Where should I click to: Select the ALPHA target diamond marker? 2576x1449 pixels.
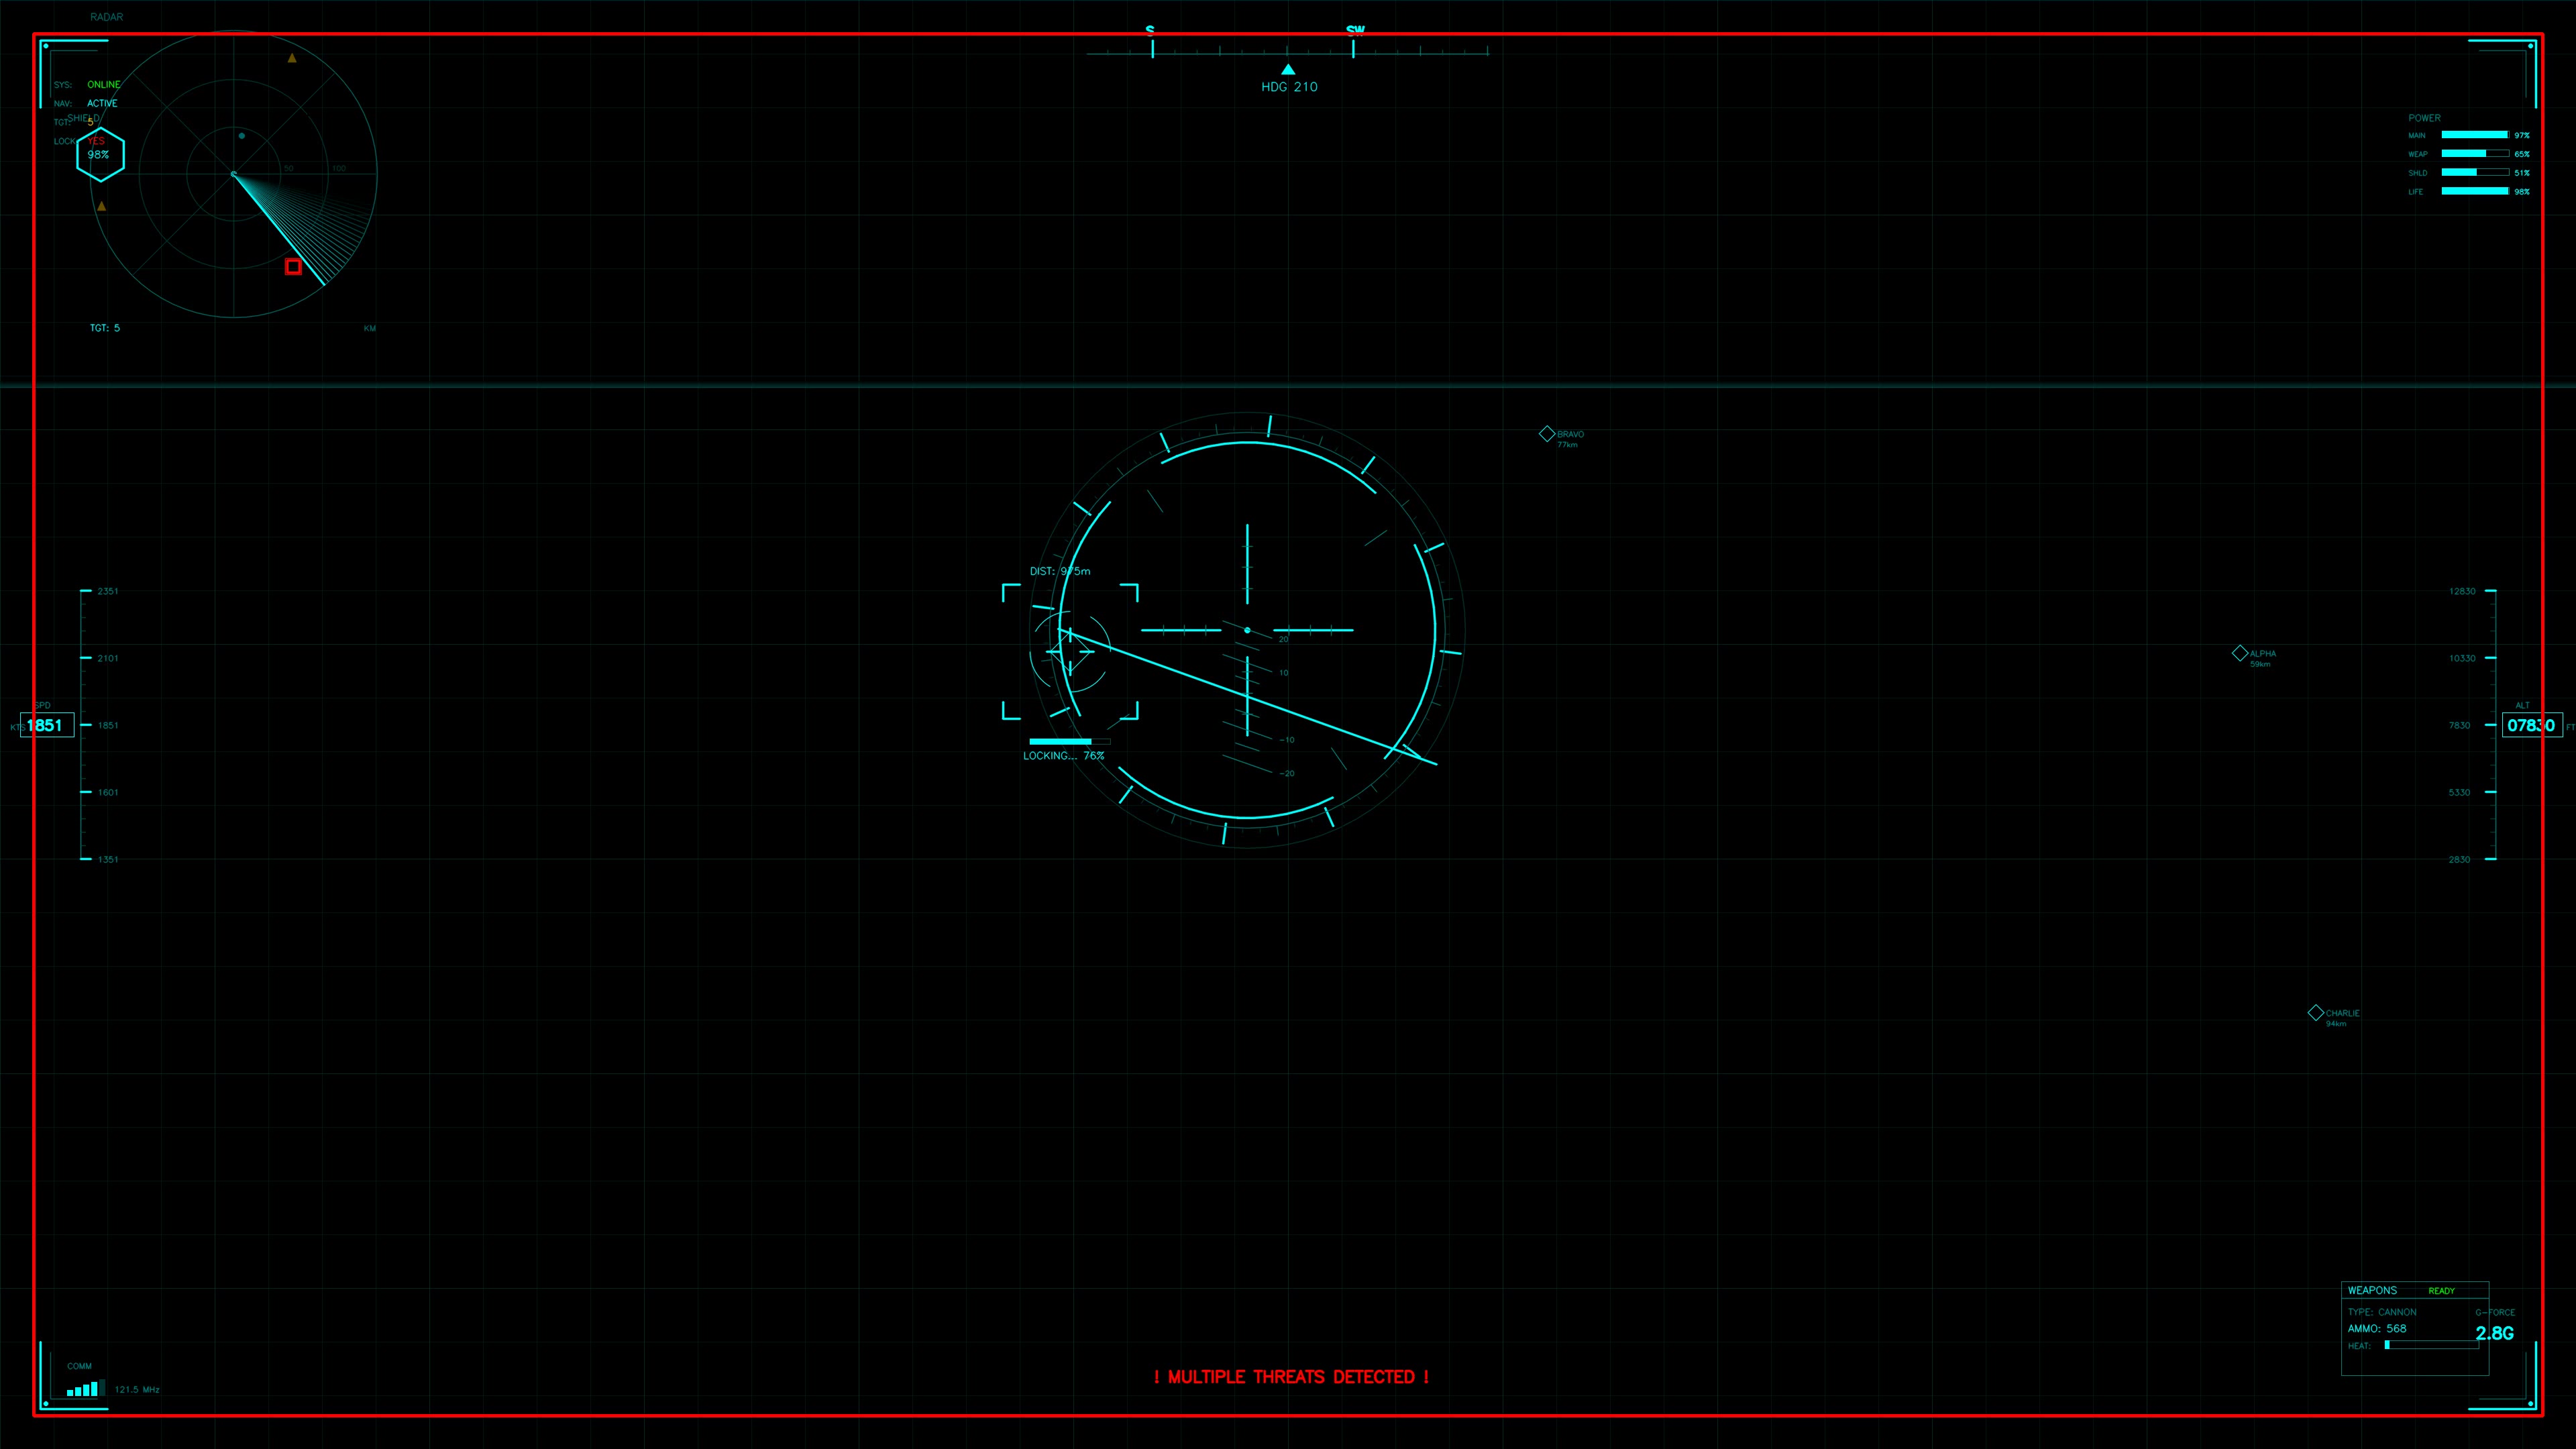2240,652
